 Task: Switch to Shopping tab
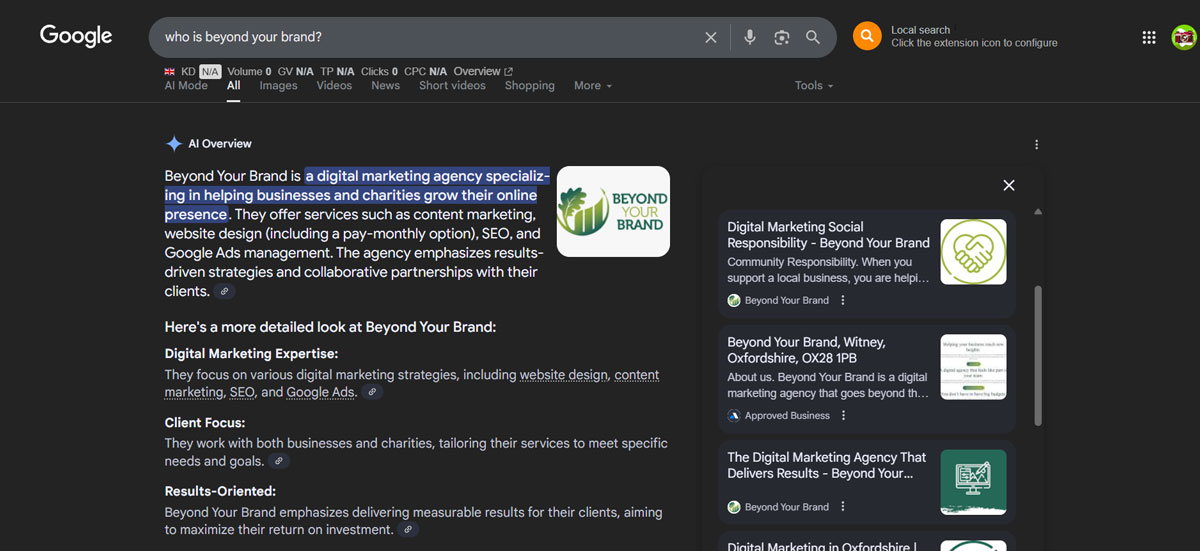(530, 86)
